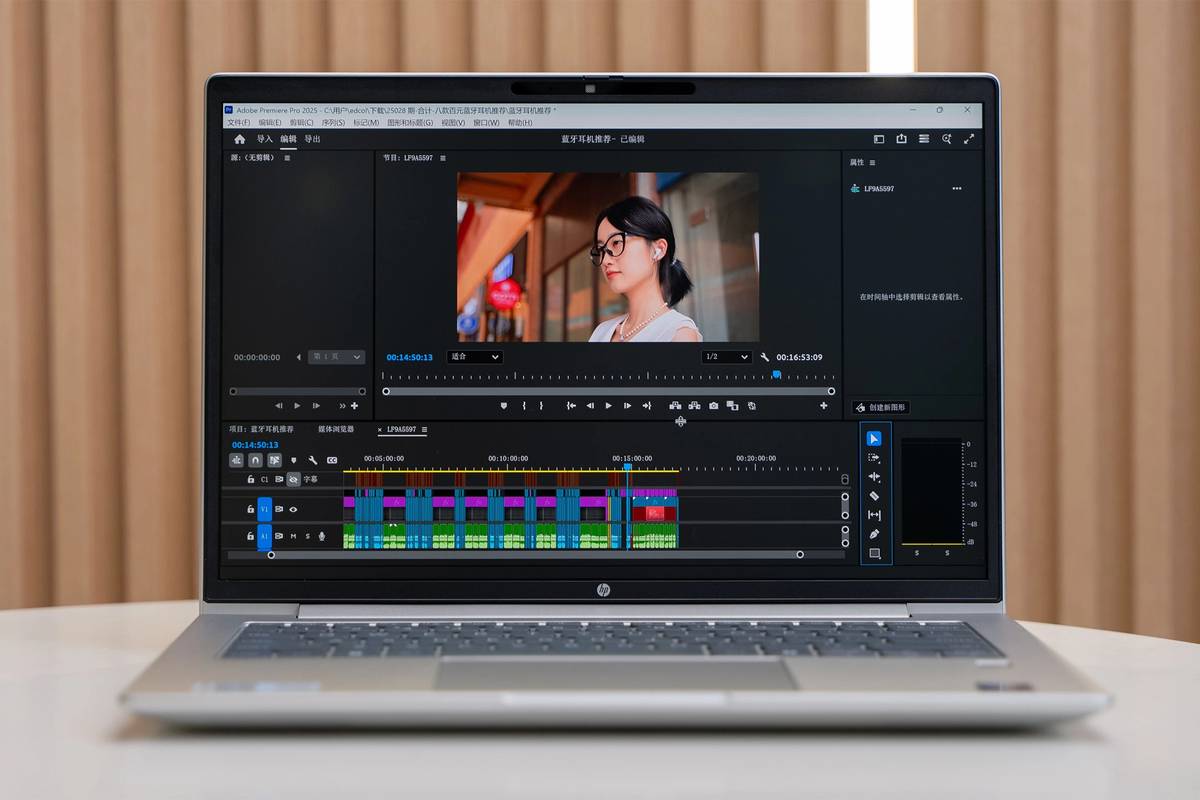
Task: Click the Program monitor playhead on scrubber
Action: coord(776,375)
